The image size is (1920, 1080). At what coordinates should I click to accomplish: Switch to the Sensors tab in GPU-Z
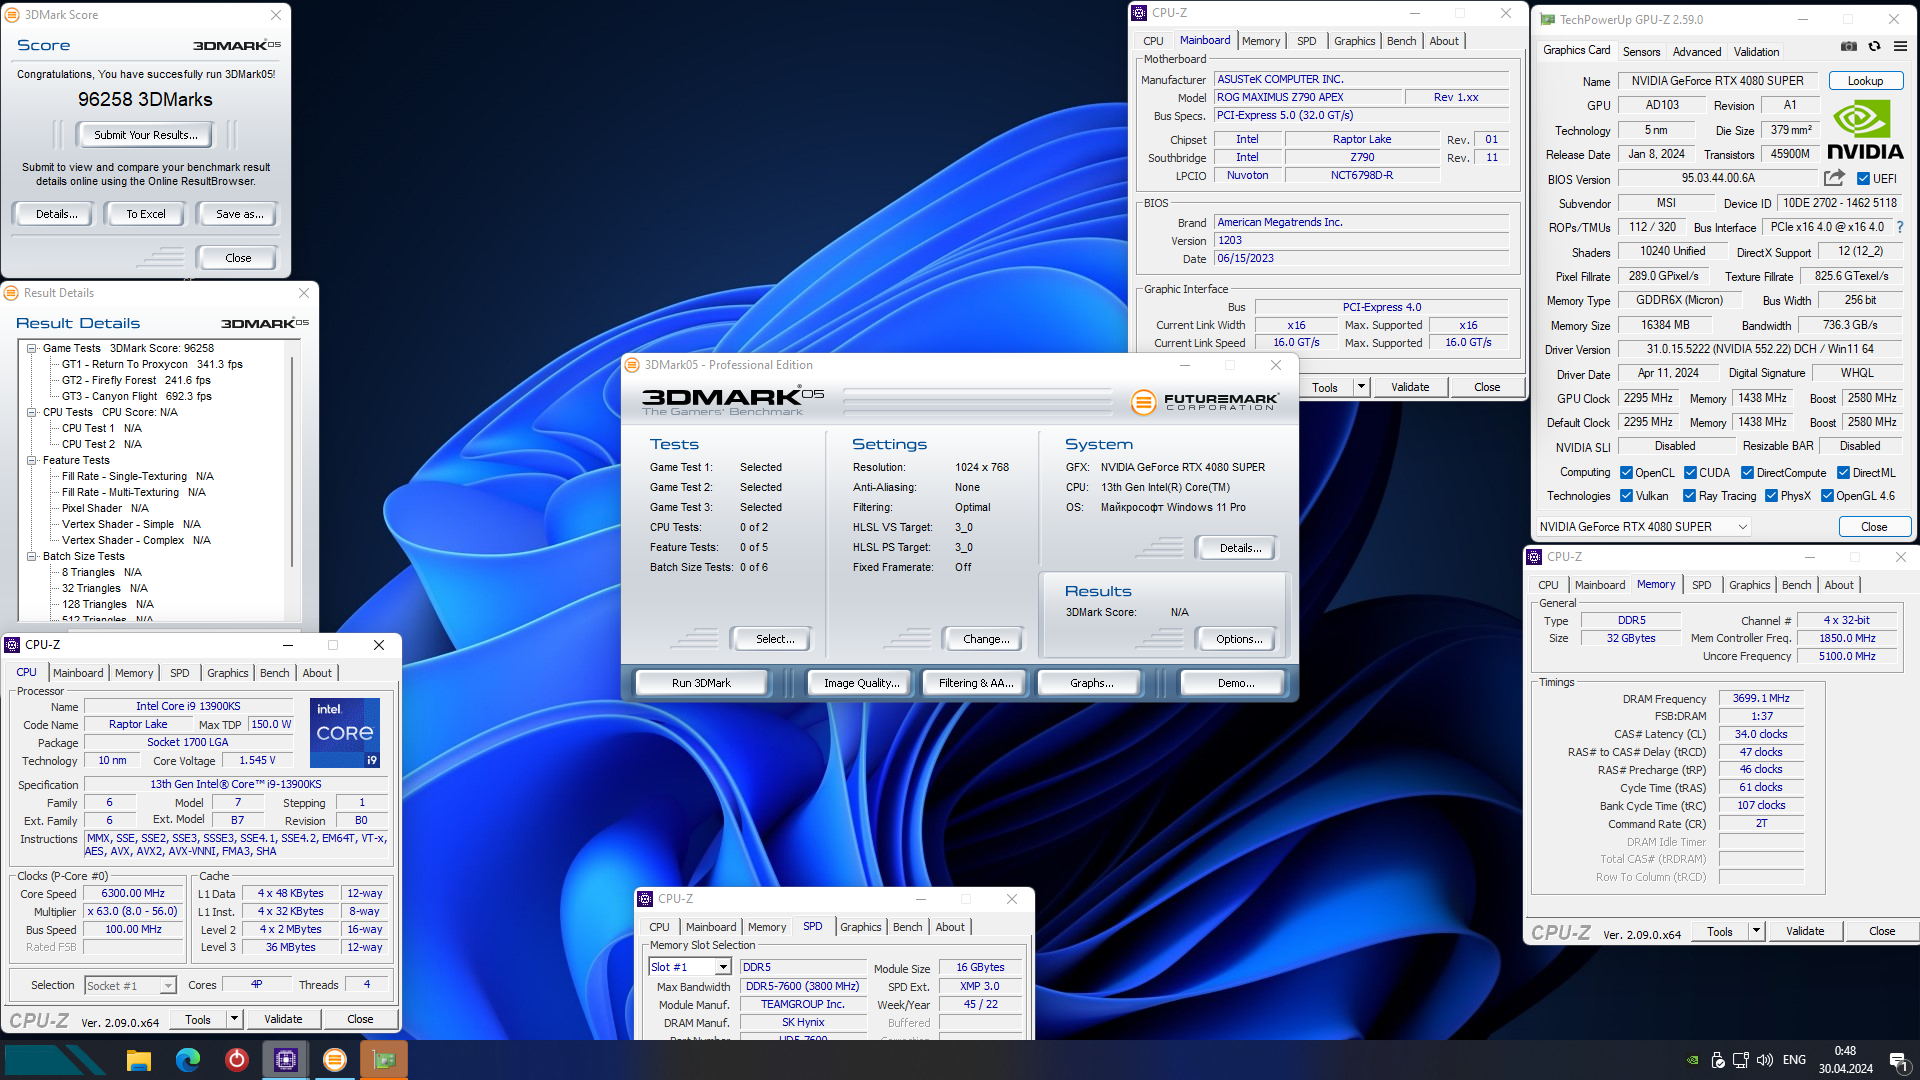(x=1641, y=52)
